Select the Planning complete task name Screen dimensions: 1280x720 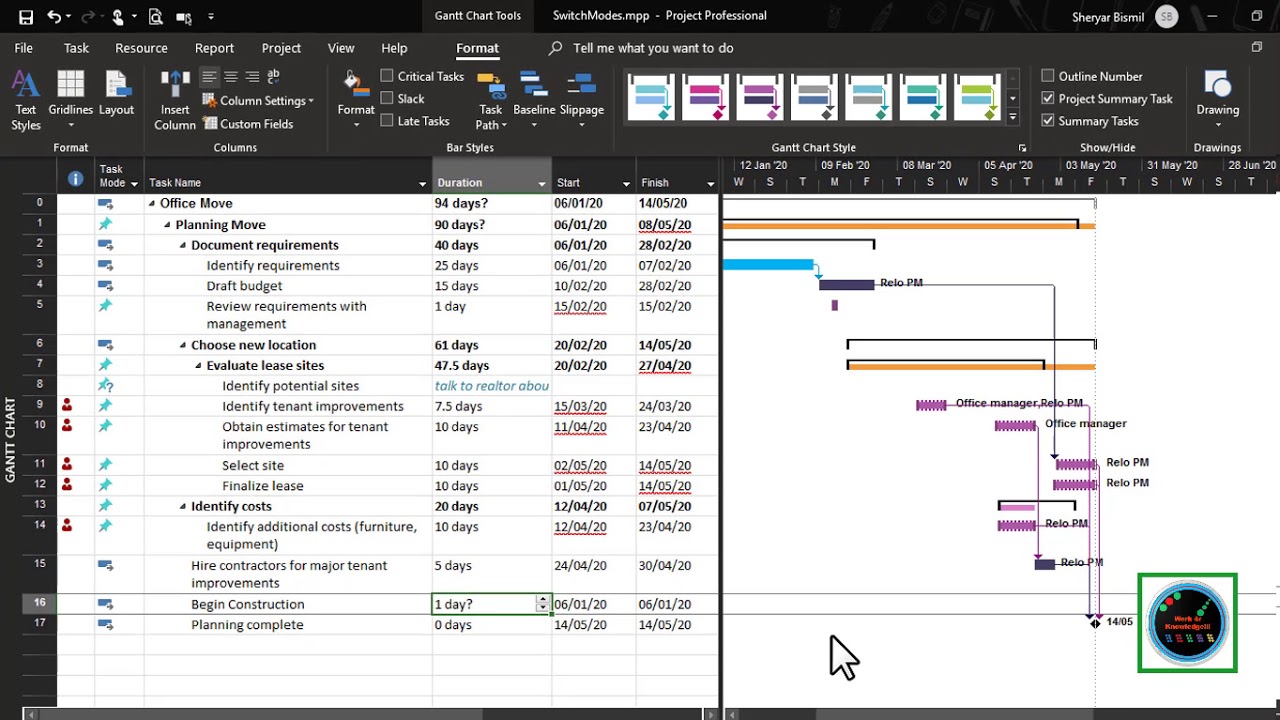tap(247, 625)
